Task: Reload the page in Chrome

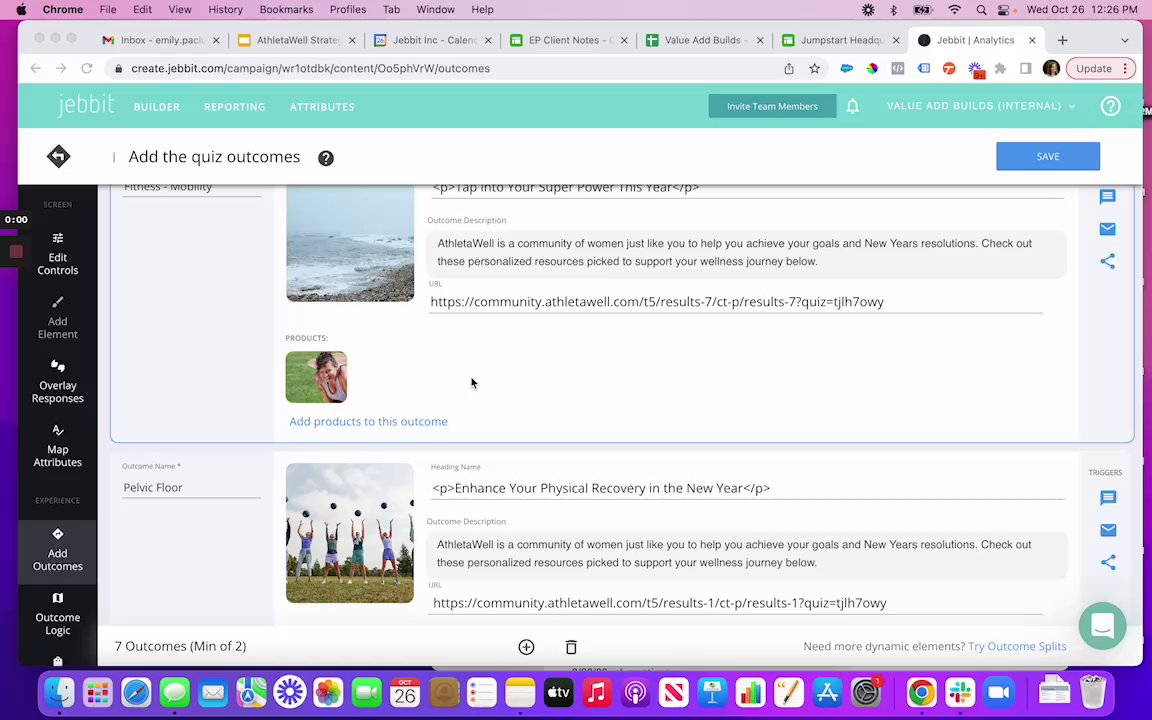Action: 87,68
